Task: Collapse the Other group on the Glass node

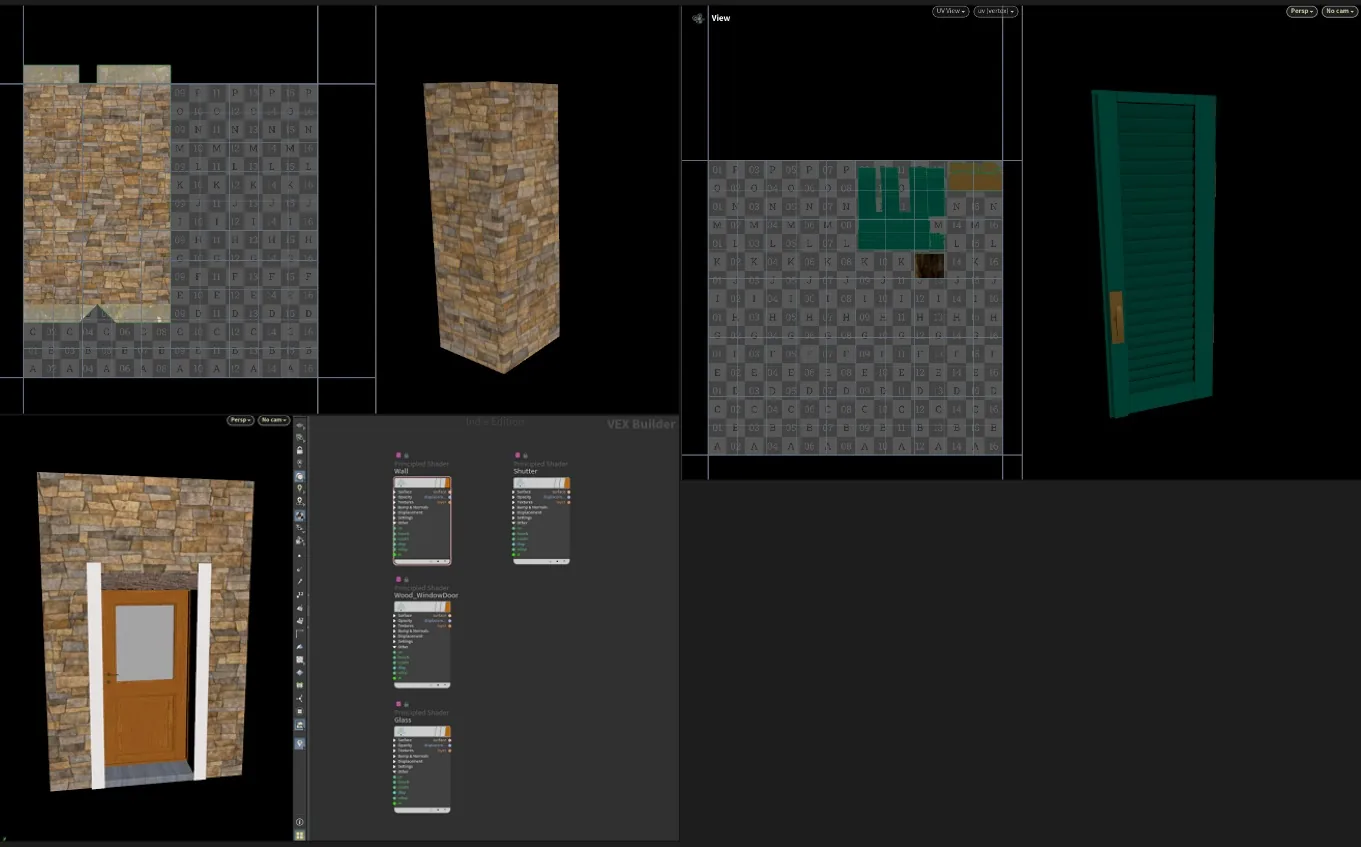Action: click(395, 772)
